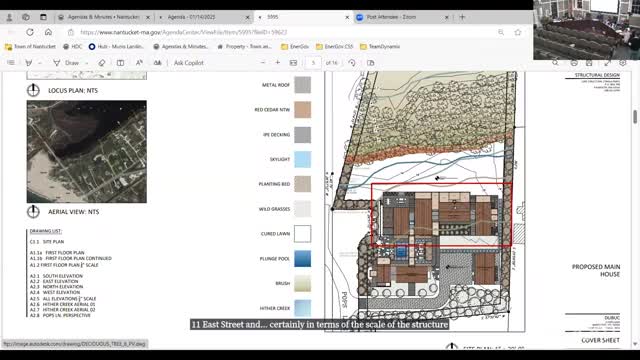The image size is (640, 360).
Task: Open Hub - Munis Landing bookmark
Action: 116,47
